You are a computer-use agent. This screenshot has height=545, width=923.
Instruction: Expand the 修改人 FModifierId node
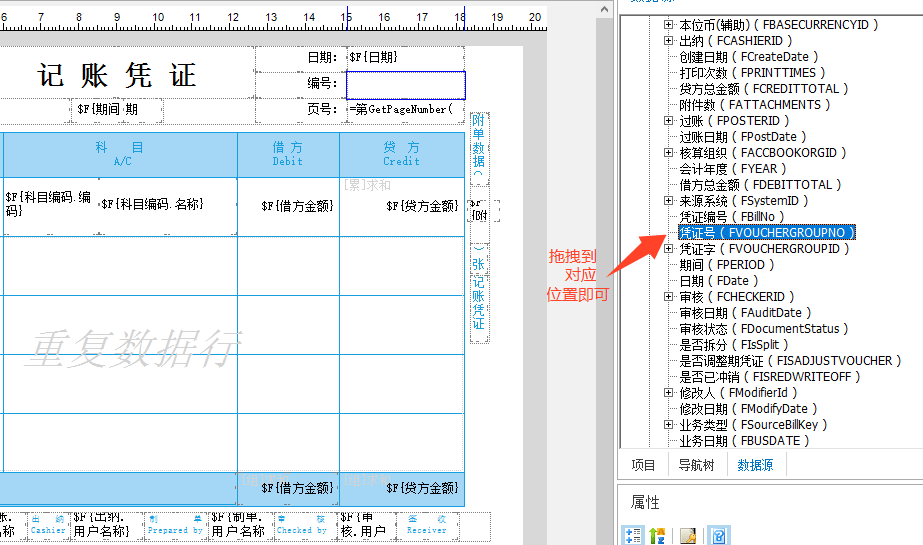point(668,393)
